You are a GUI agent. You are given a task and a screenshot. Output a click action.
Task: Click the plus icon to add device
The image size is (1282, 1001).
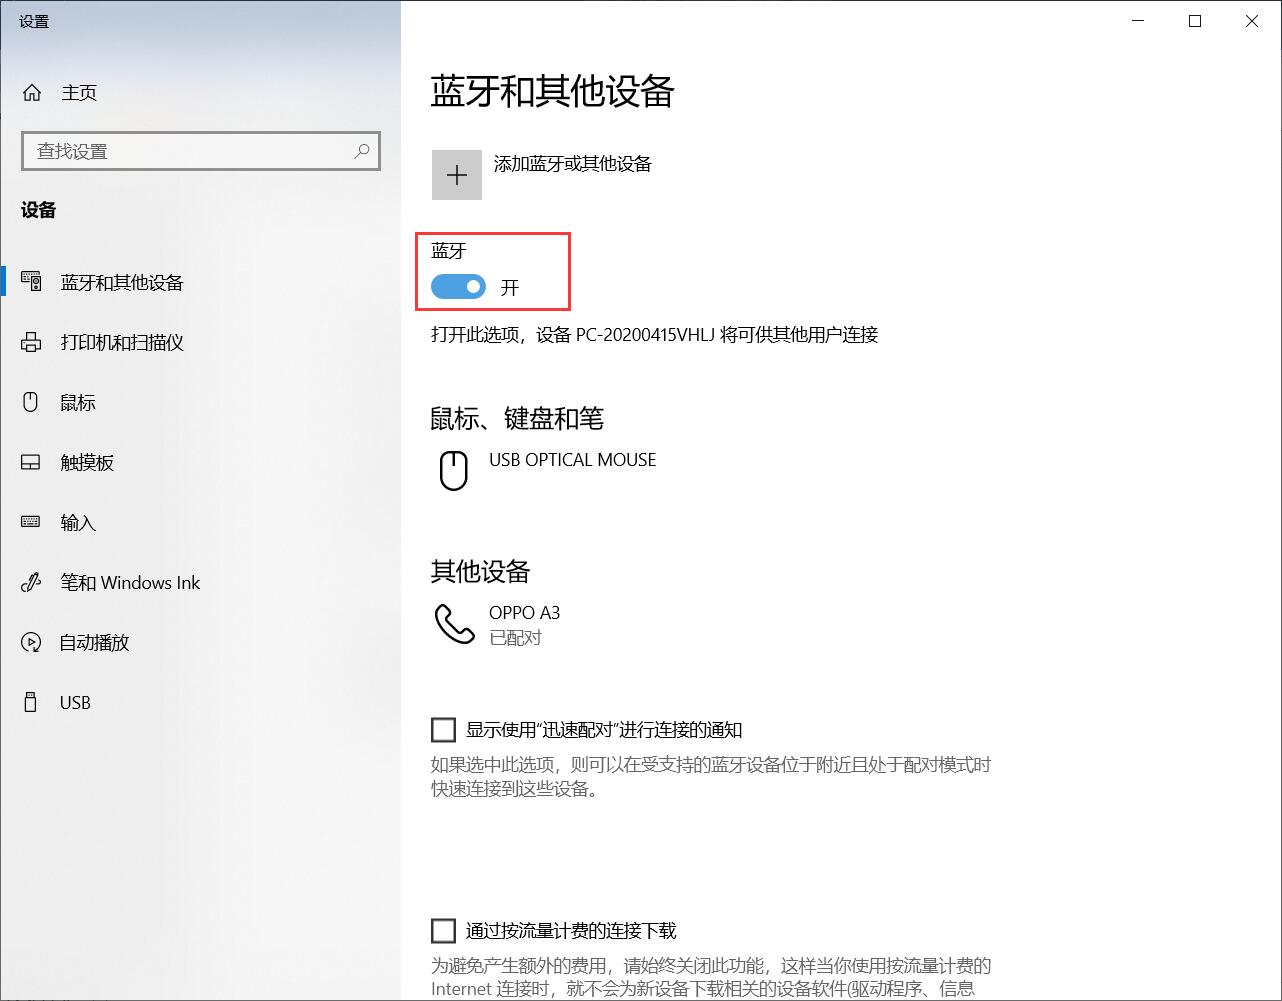point(456,174)
